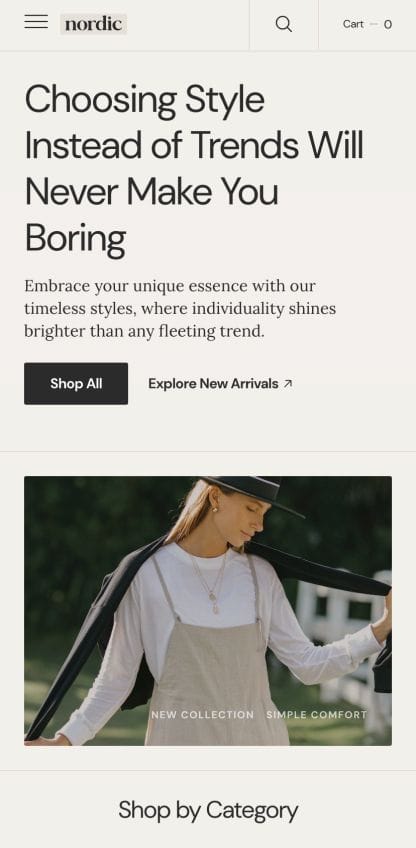Click the cart item count zero

(x=388, y=24)
